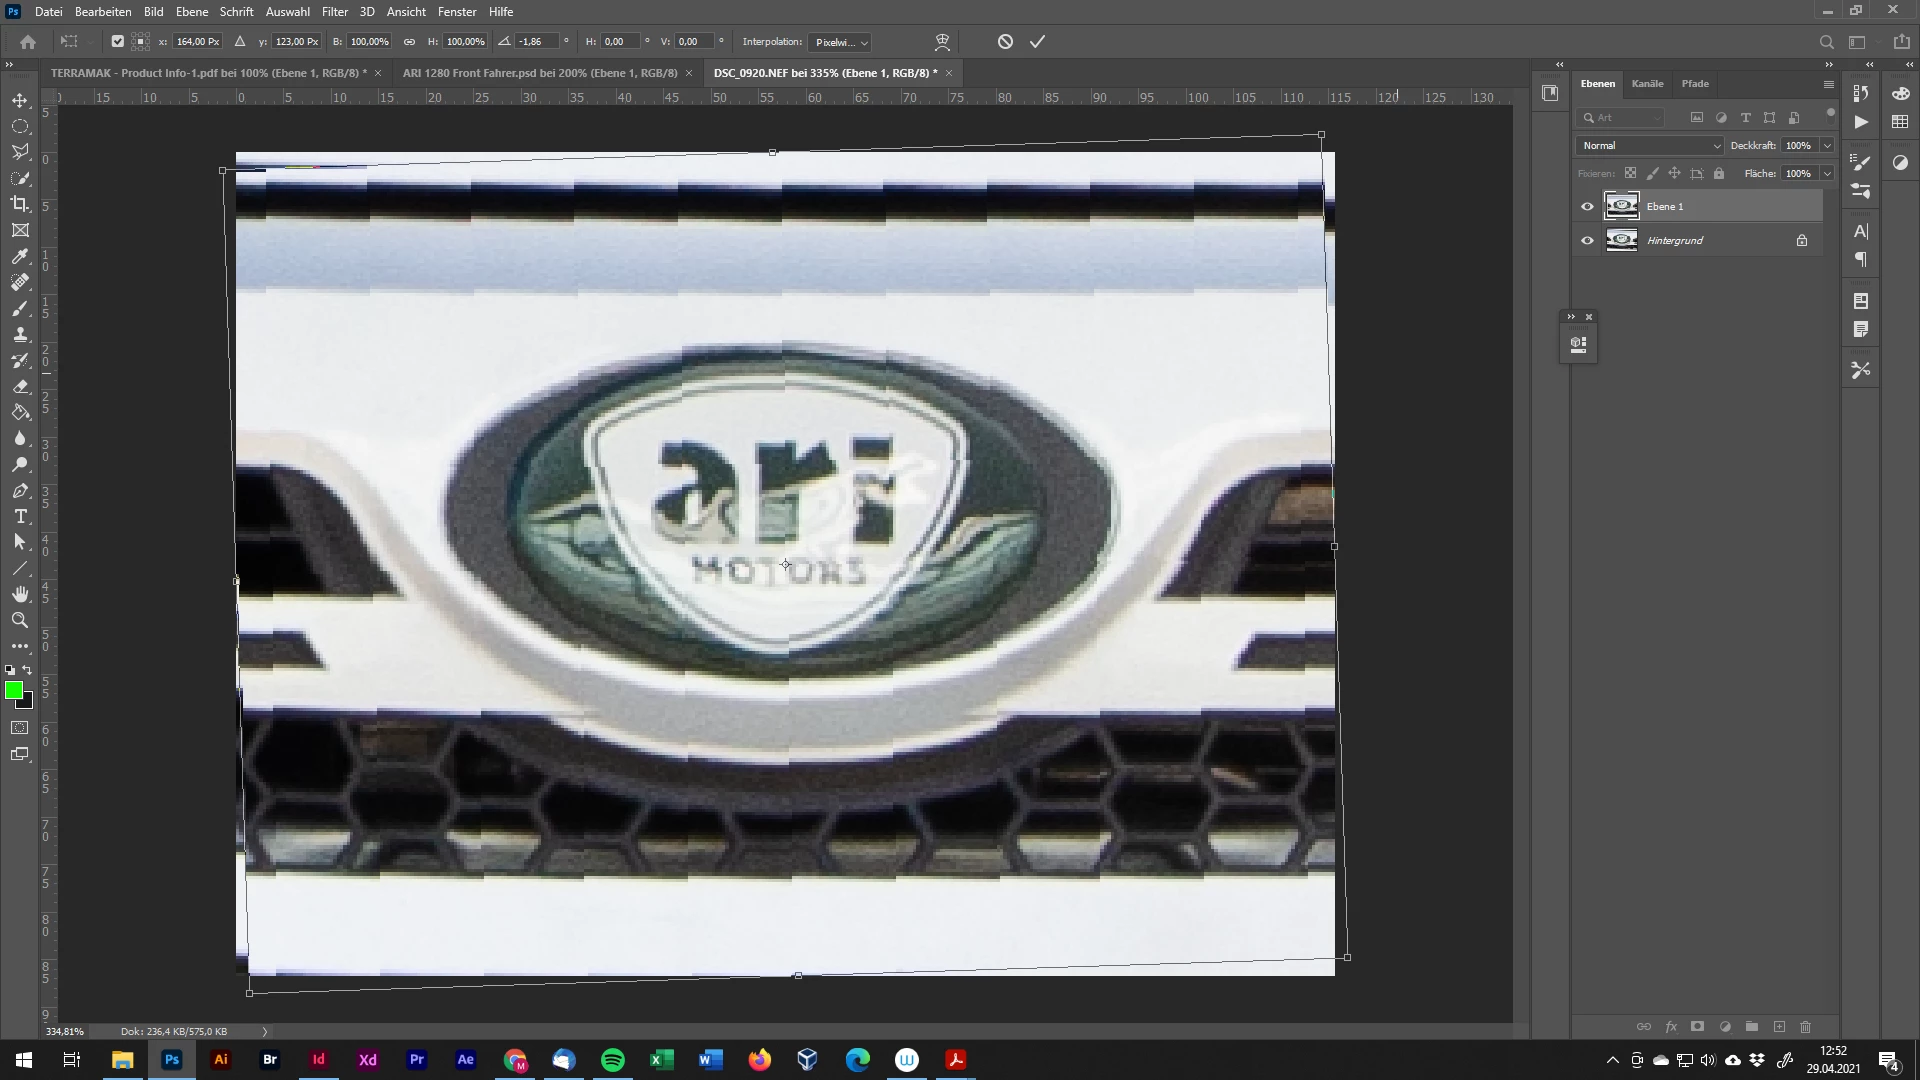This screenshot has width=1920, height=1080.
Task: Open the Filter menu
Action: tap(334, 12)
